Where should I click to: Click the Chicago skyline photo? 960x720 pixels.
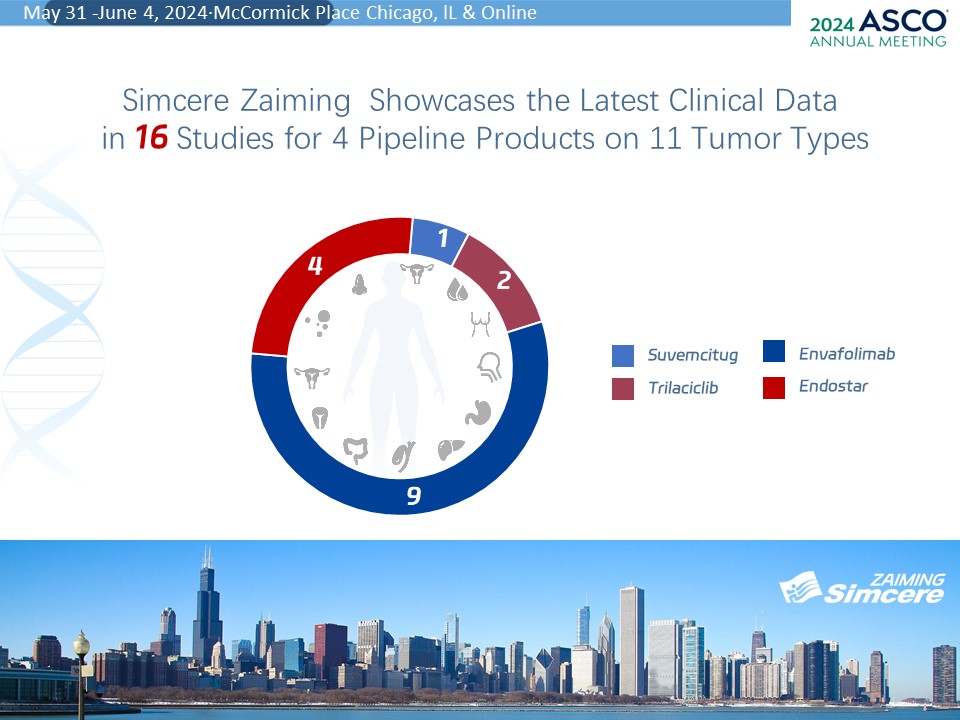tap(480, 630)
